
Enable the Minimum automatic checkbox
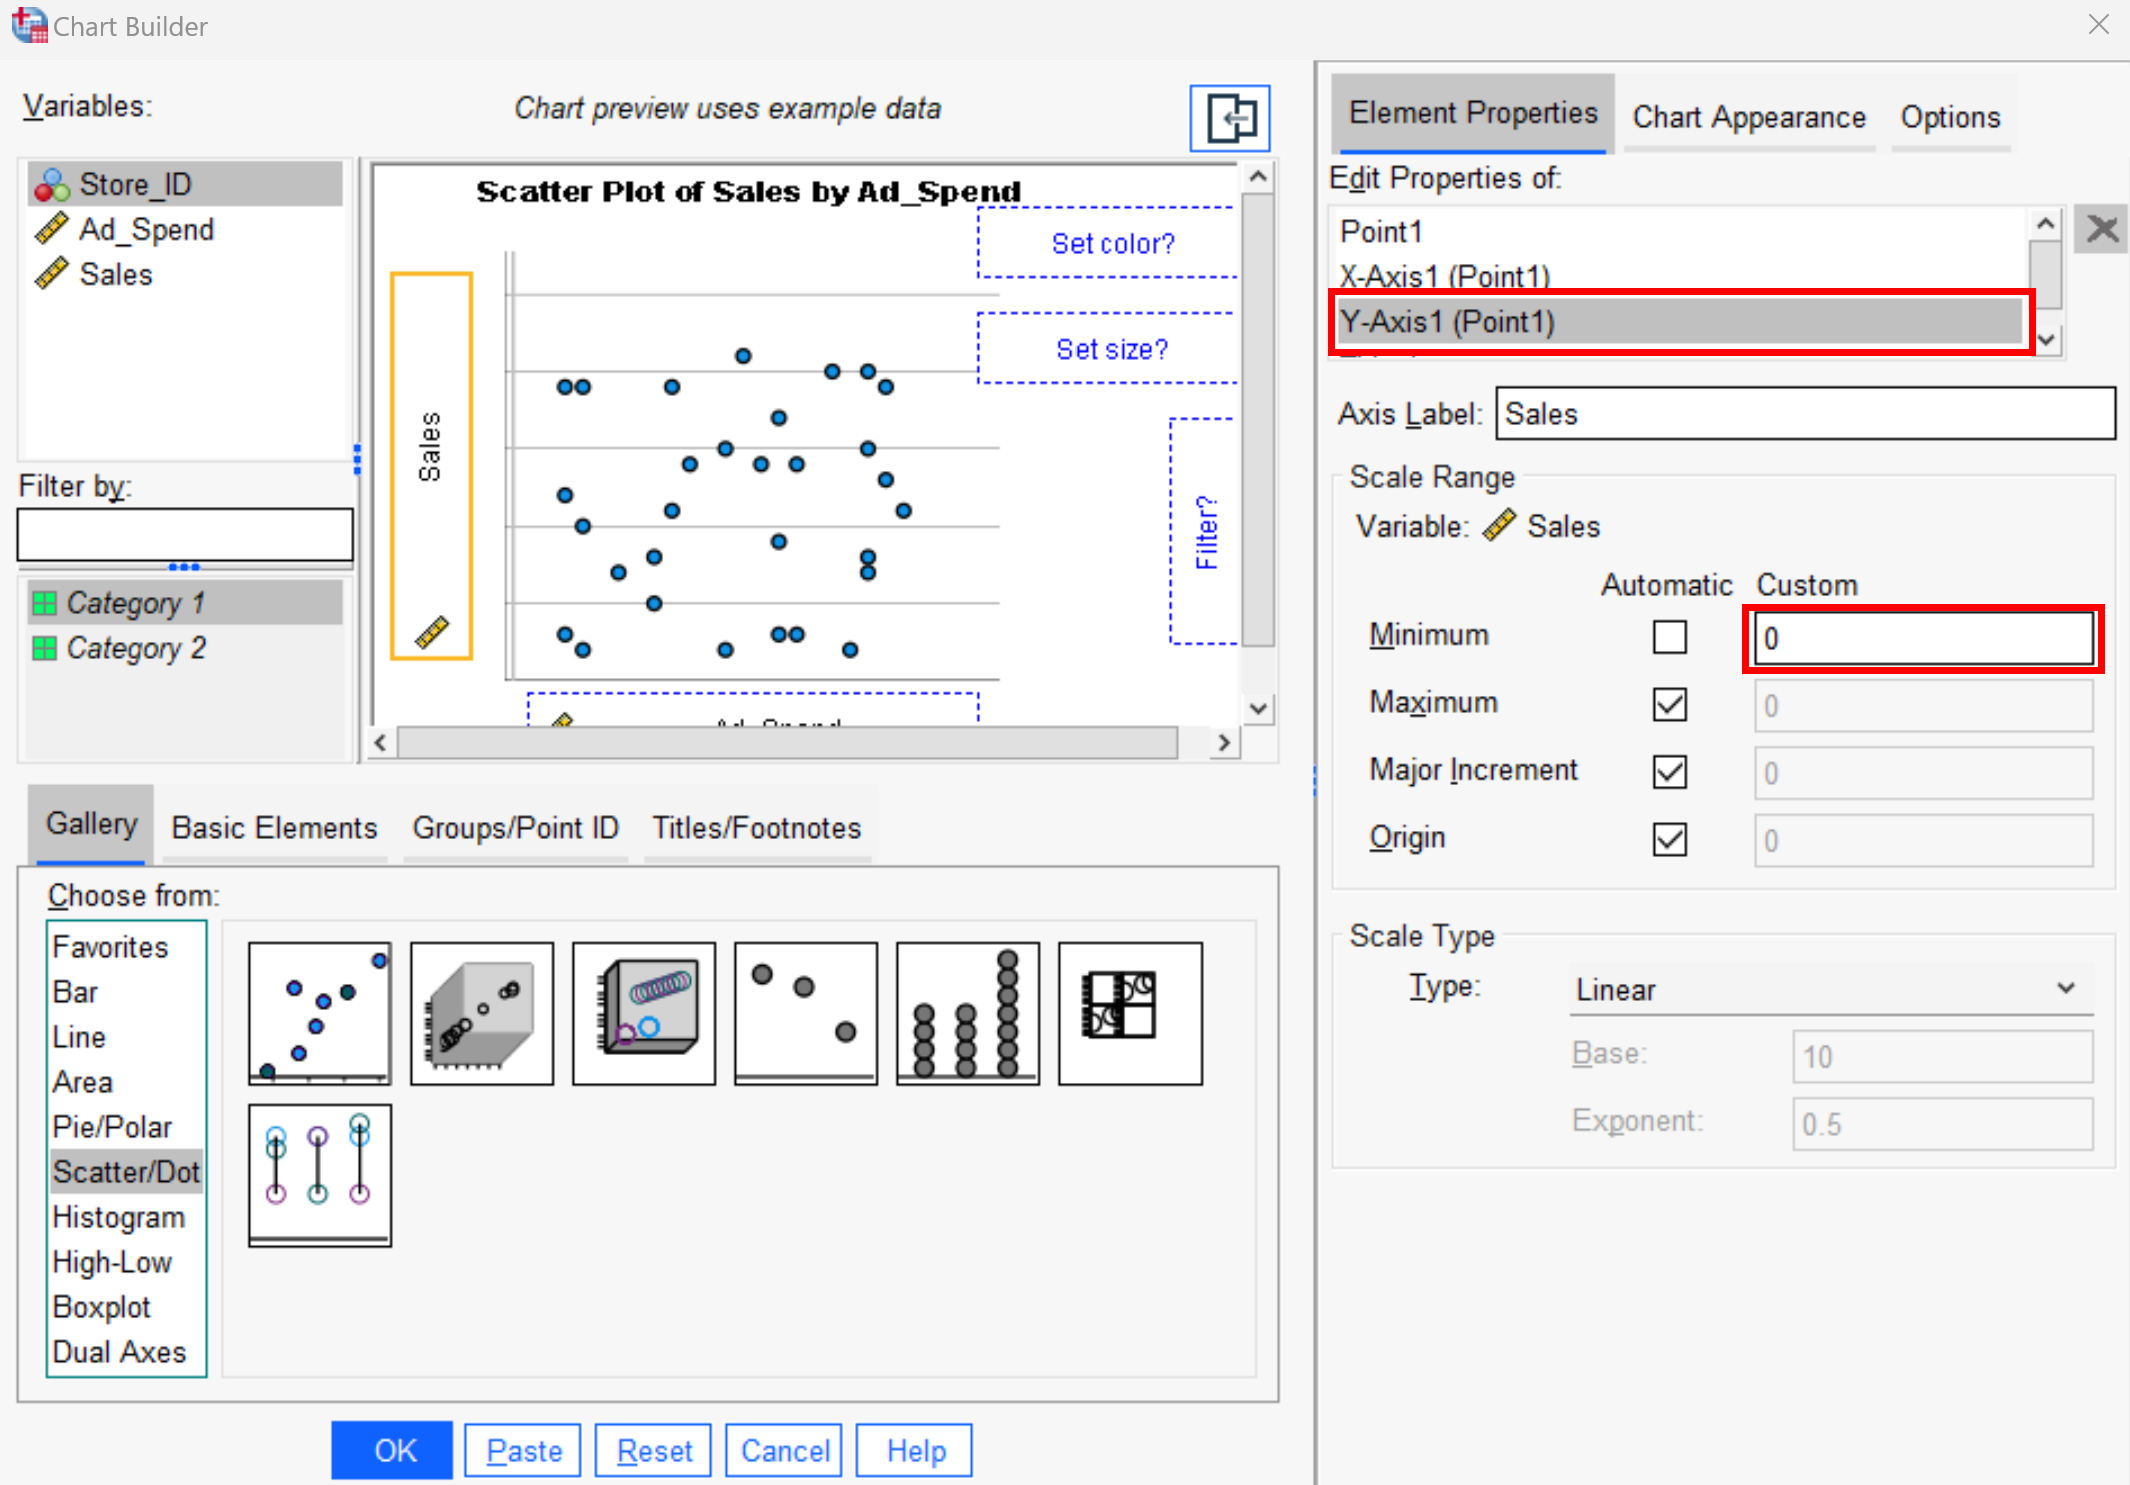[x=1668, y=637]
